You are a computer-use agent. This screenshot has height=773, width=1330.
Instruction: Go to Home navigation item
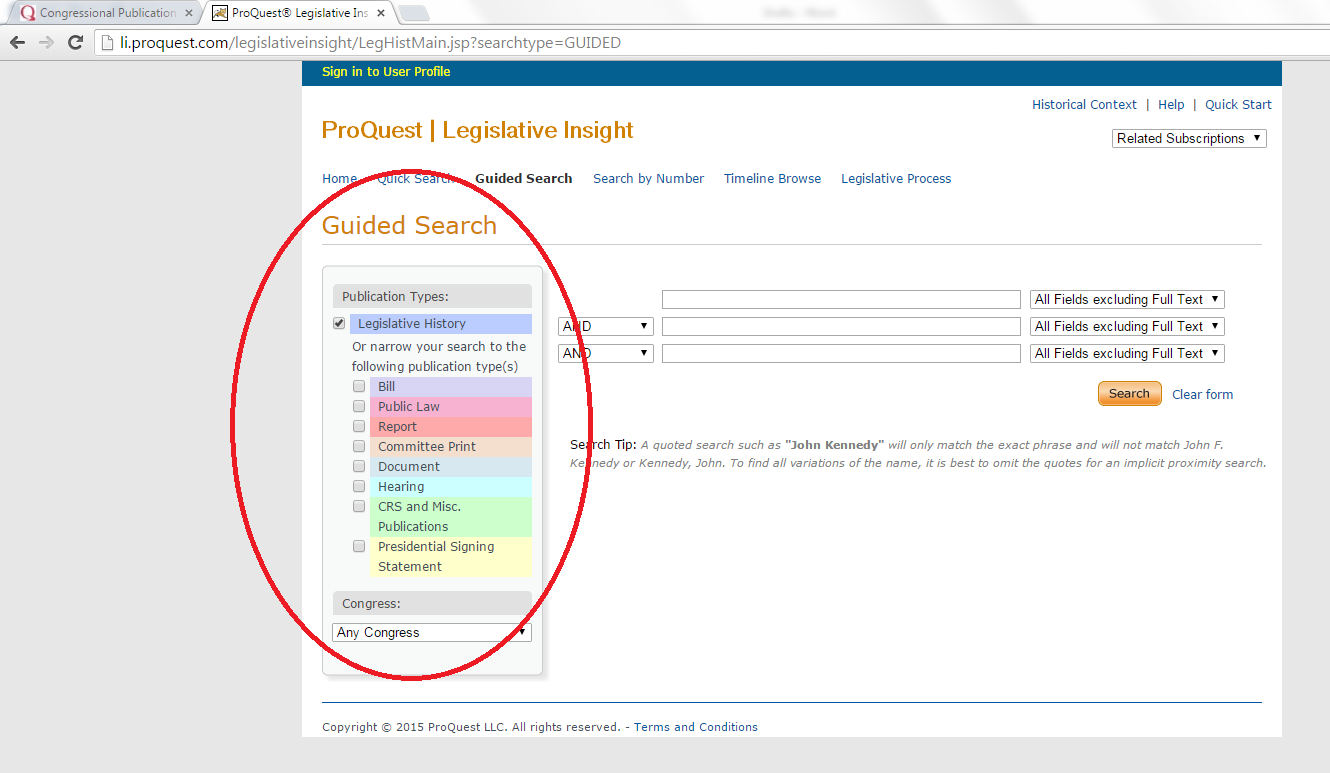point(339,178)
